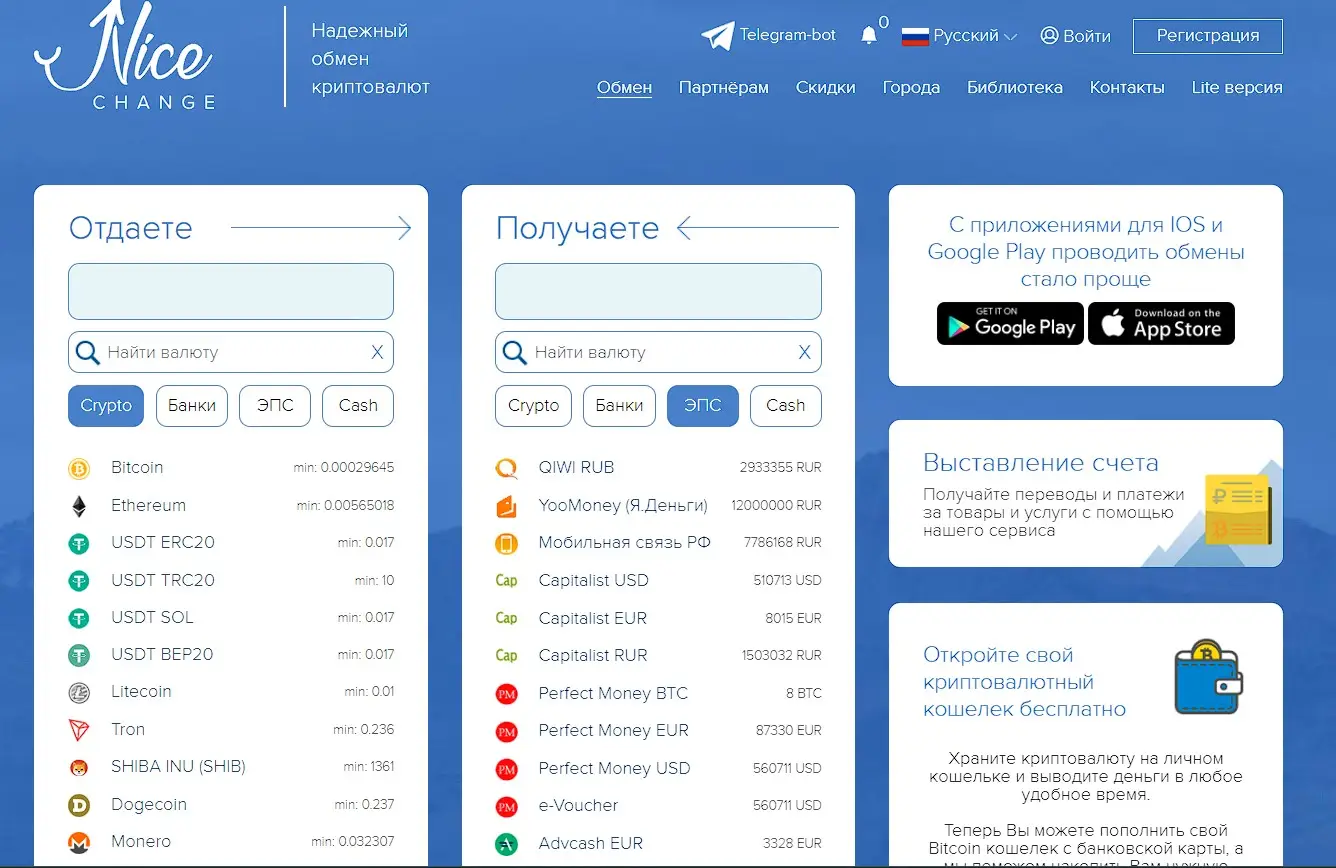Open Откройте свой криптовалютный кошелек link
Screen dimensions: 1336x868
click(x=1025, y=683)
